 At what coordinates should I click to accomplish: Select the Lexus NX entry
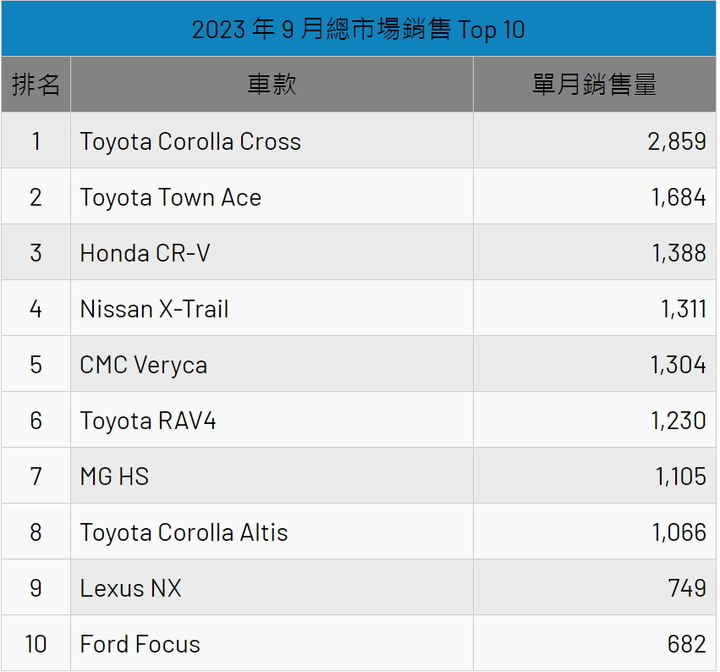(x=131, y=588)
